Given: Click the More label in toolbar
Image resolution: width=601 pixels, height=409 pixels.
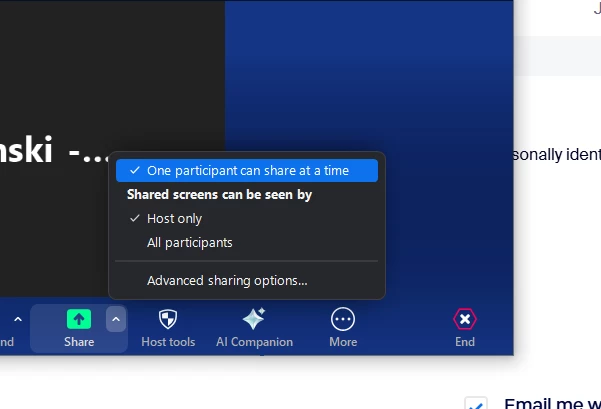Looking at the screenshot, I should pos(343,342).
